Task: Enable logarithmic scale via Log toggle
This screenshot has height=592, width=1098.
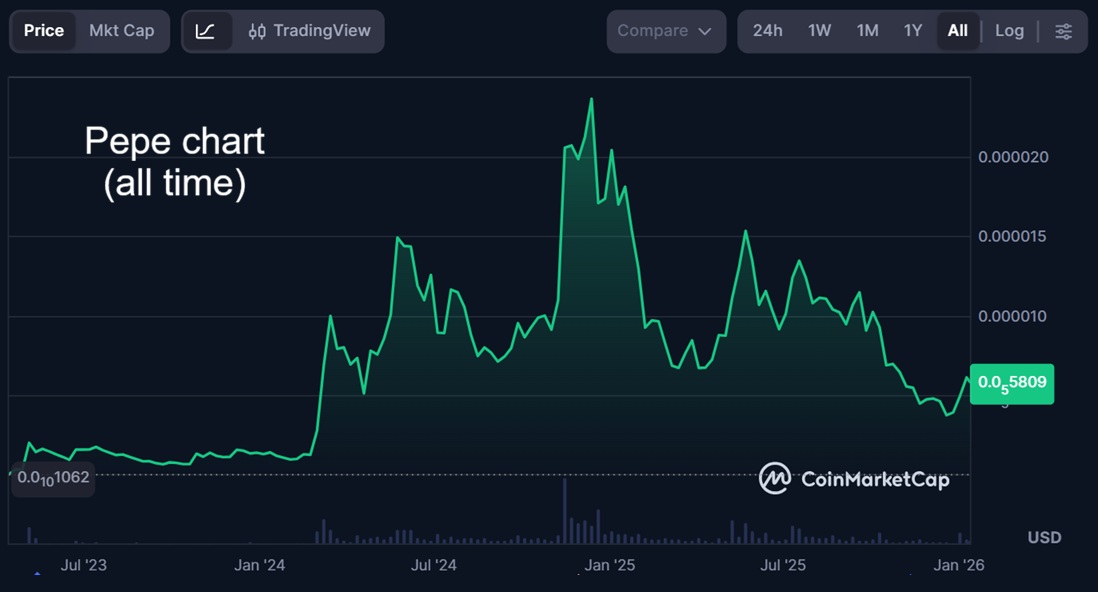Action: coord(1009,31)
